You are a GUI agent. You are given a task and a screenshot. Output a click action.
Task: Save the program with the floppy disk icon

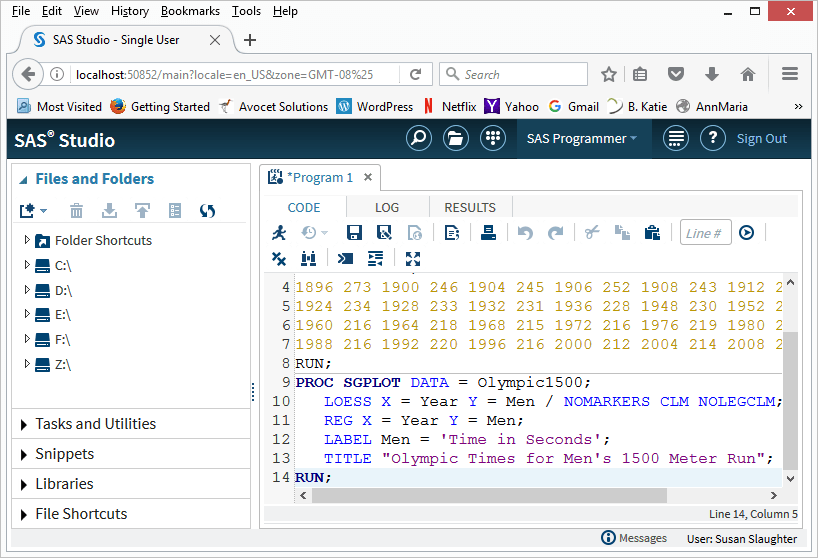[354, 233]
